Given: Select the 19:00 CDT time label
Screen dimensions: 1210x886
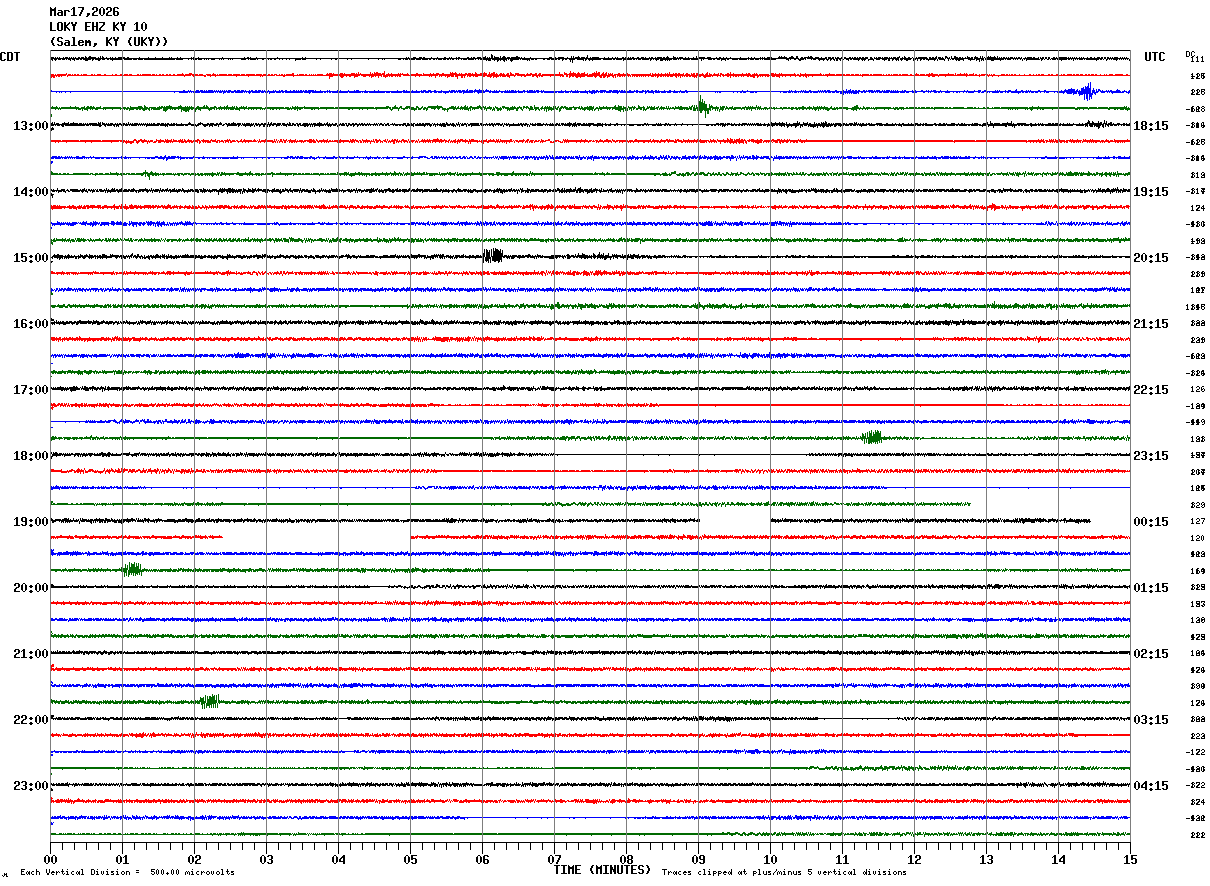Looking at the screenshot, I should click(x=31, y=522).
